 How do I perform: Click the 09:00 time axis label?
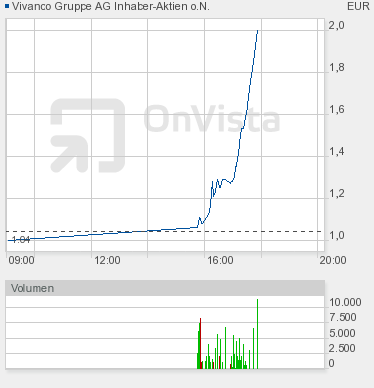coord(21,260)
